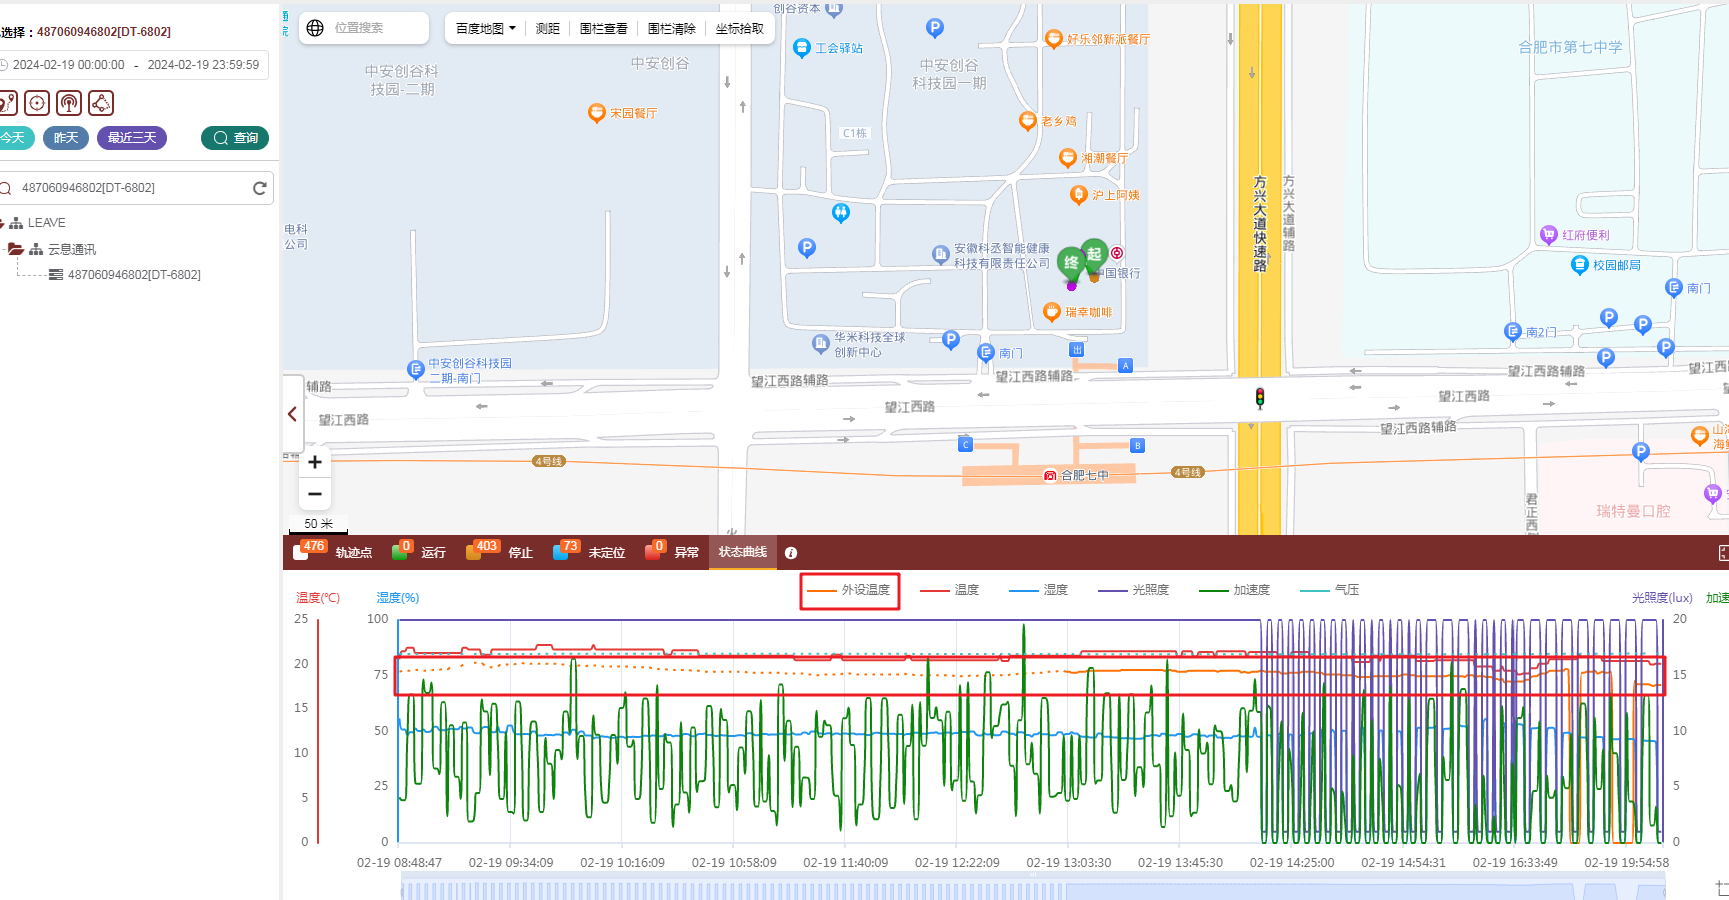Zoom in the map with plus button
Viewport: 1729px width, 900px height.
(315, 462)
